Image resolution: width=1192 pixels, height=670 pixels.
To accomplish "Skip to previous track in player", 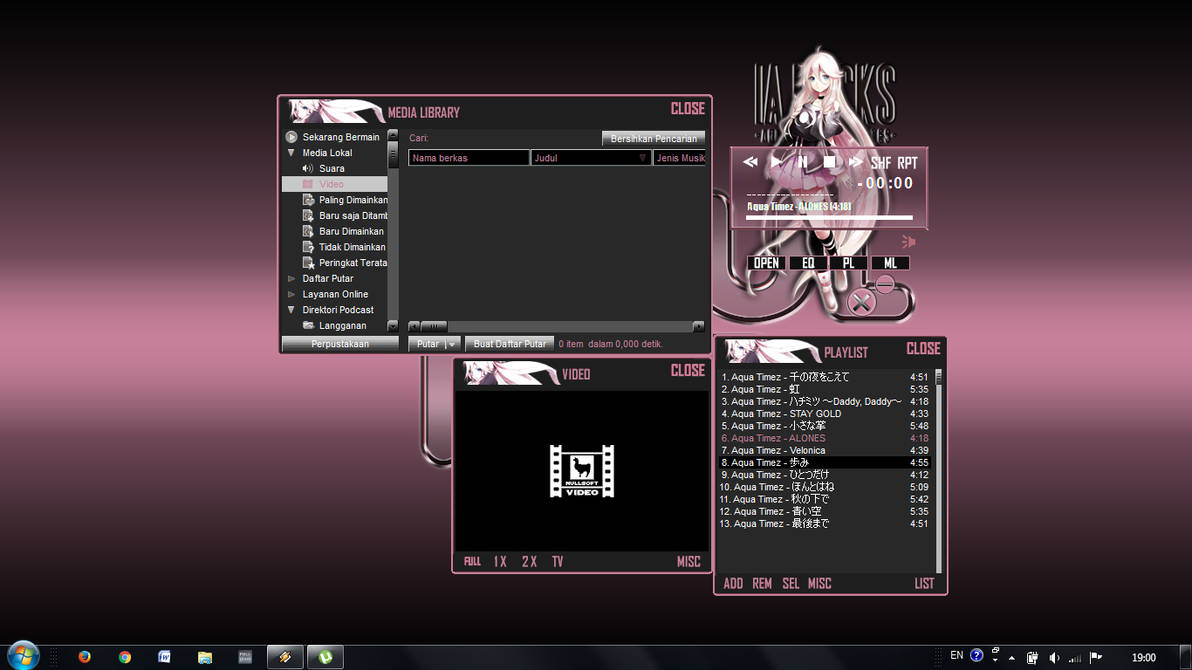I will click(750, 162).
